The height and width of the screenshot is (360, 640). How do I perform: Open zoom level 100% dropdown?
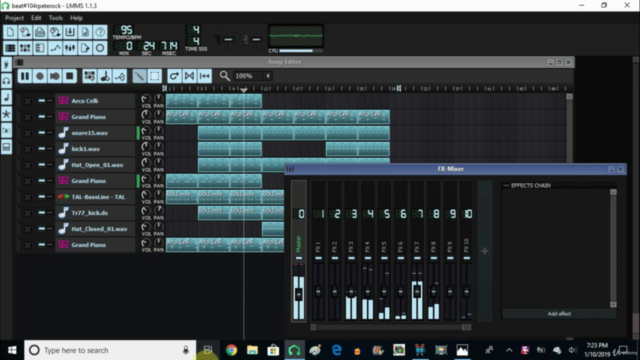(253, 76)
